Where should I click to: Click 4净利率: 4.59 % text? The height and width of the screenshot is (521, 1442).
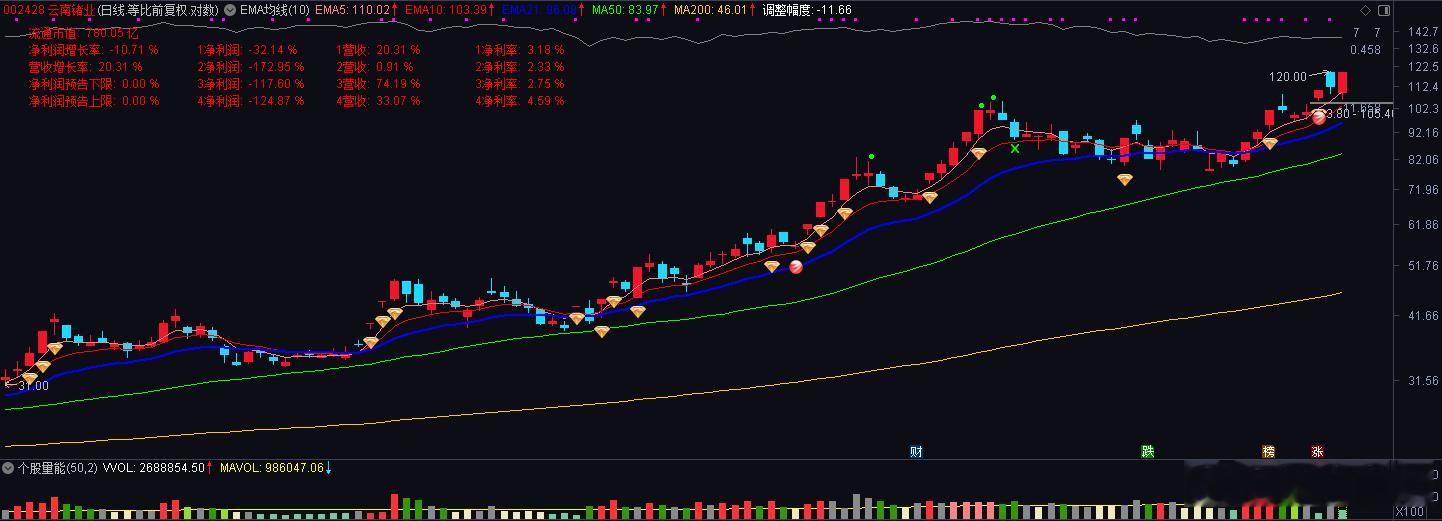click(x=520, y=101)
